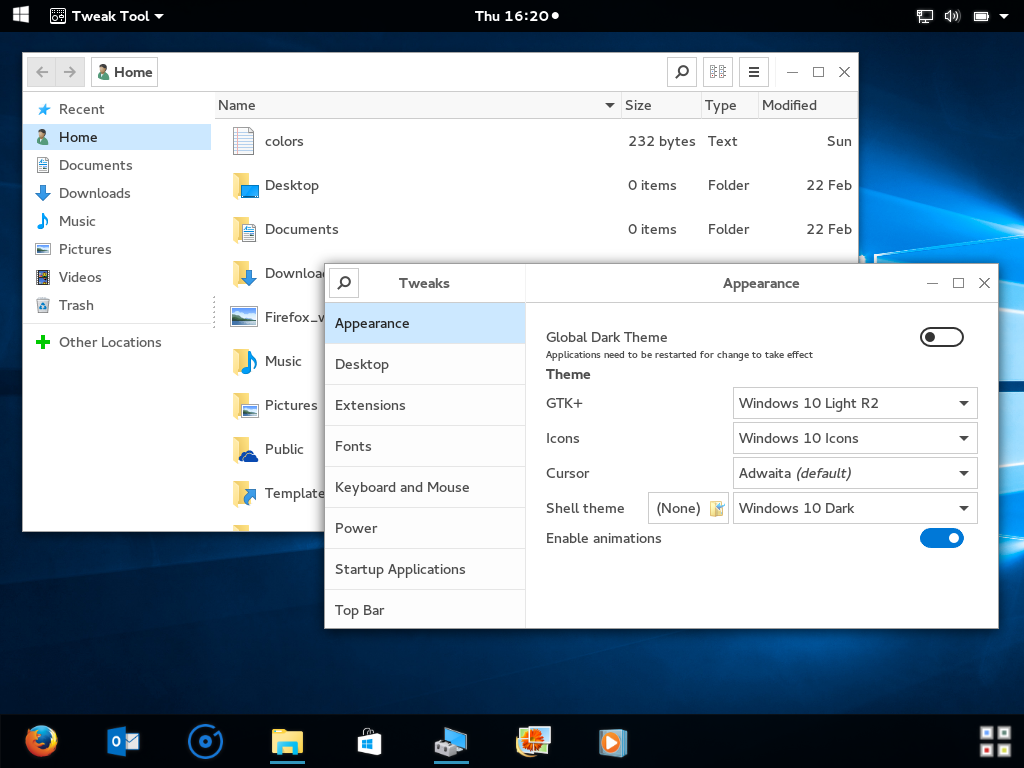Image resolution: width=1024 pixels, height=768 pixels.
Task: Toggle the Enable animations switch
Action: tap(942, 538)
